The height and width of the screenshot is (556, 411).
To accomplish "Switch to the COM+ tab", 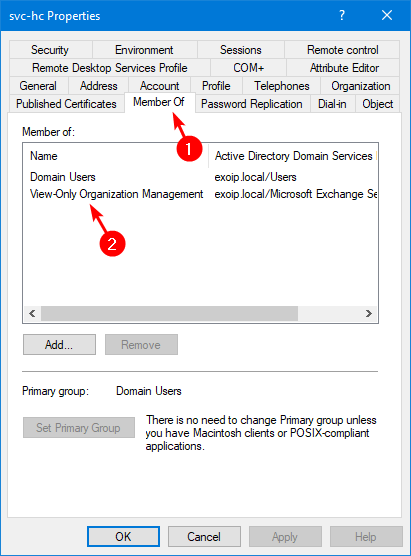I will click(x=248, y=68).
